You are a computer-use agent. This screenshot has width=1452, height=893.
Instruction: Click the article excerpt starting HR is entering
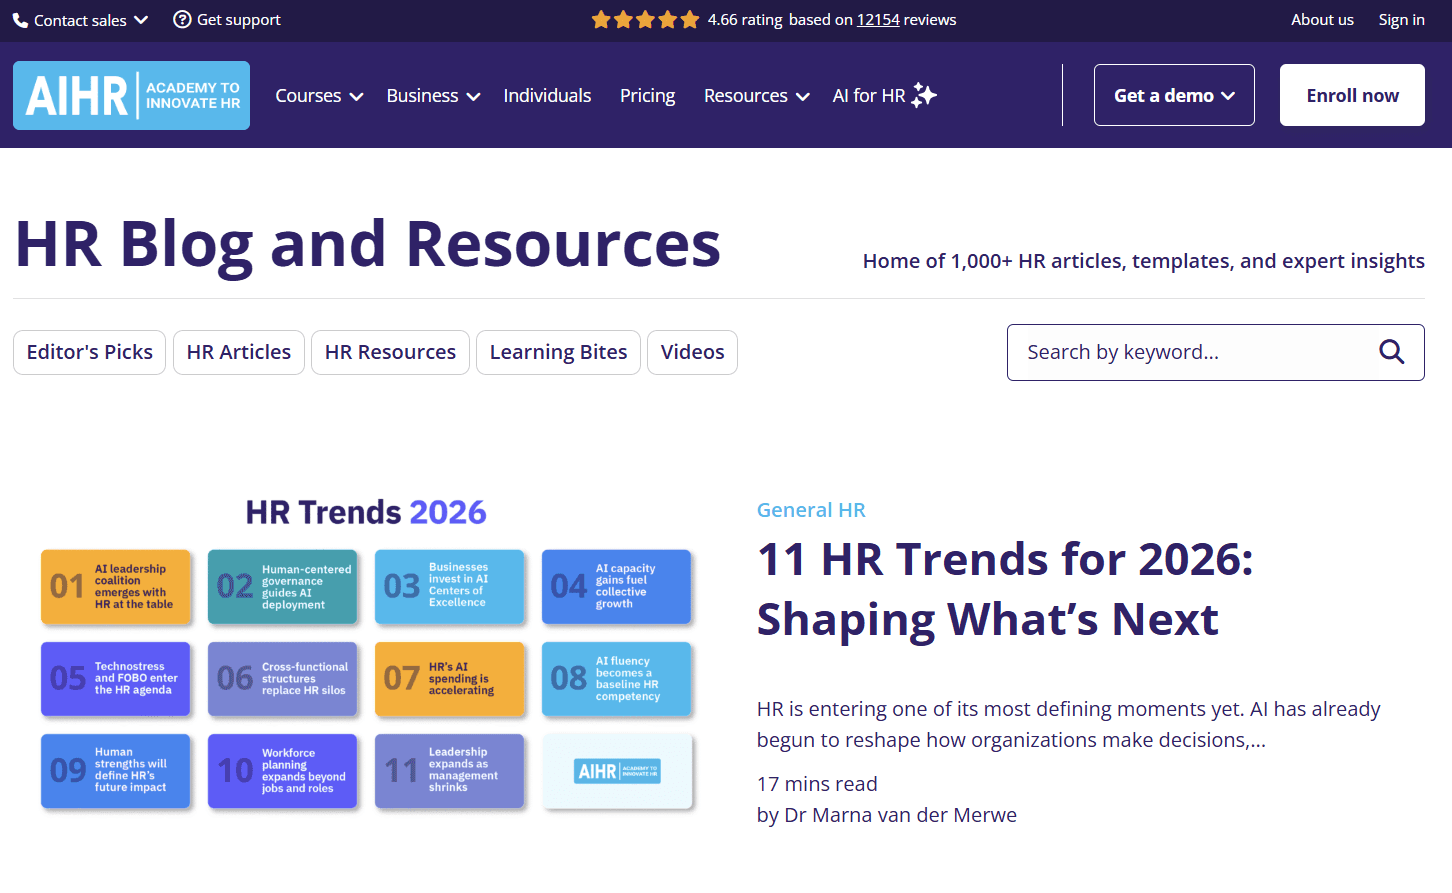click(1068, 724)
